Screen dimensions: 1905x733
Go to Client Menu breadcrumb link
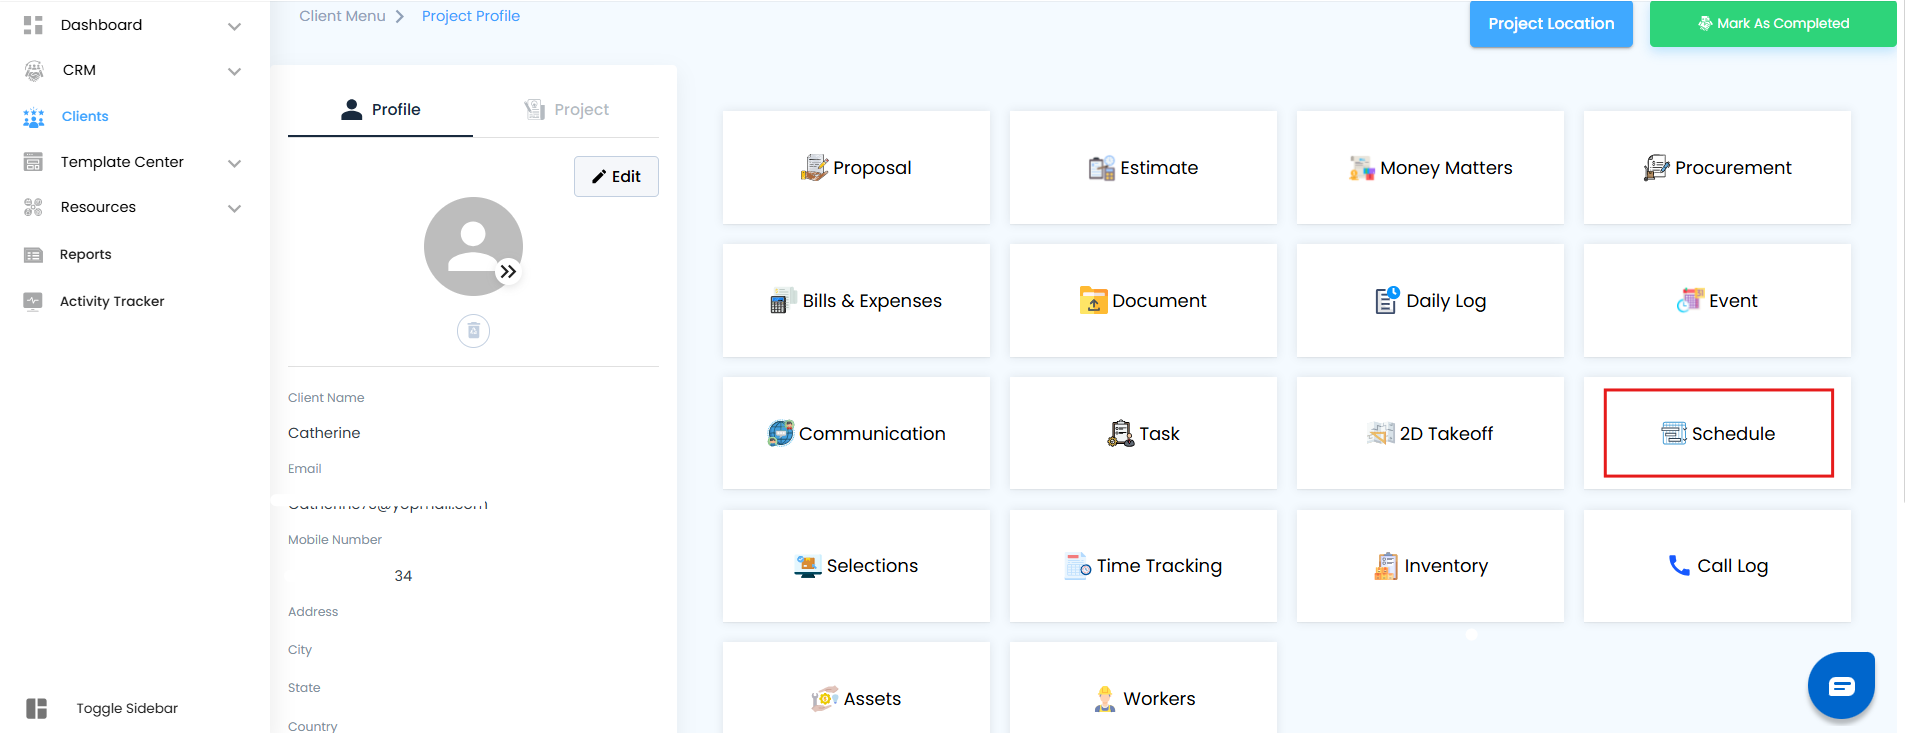click(342, 16)
